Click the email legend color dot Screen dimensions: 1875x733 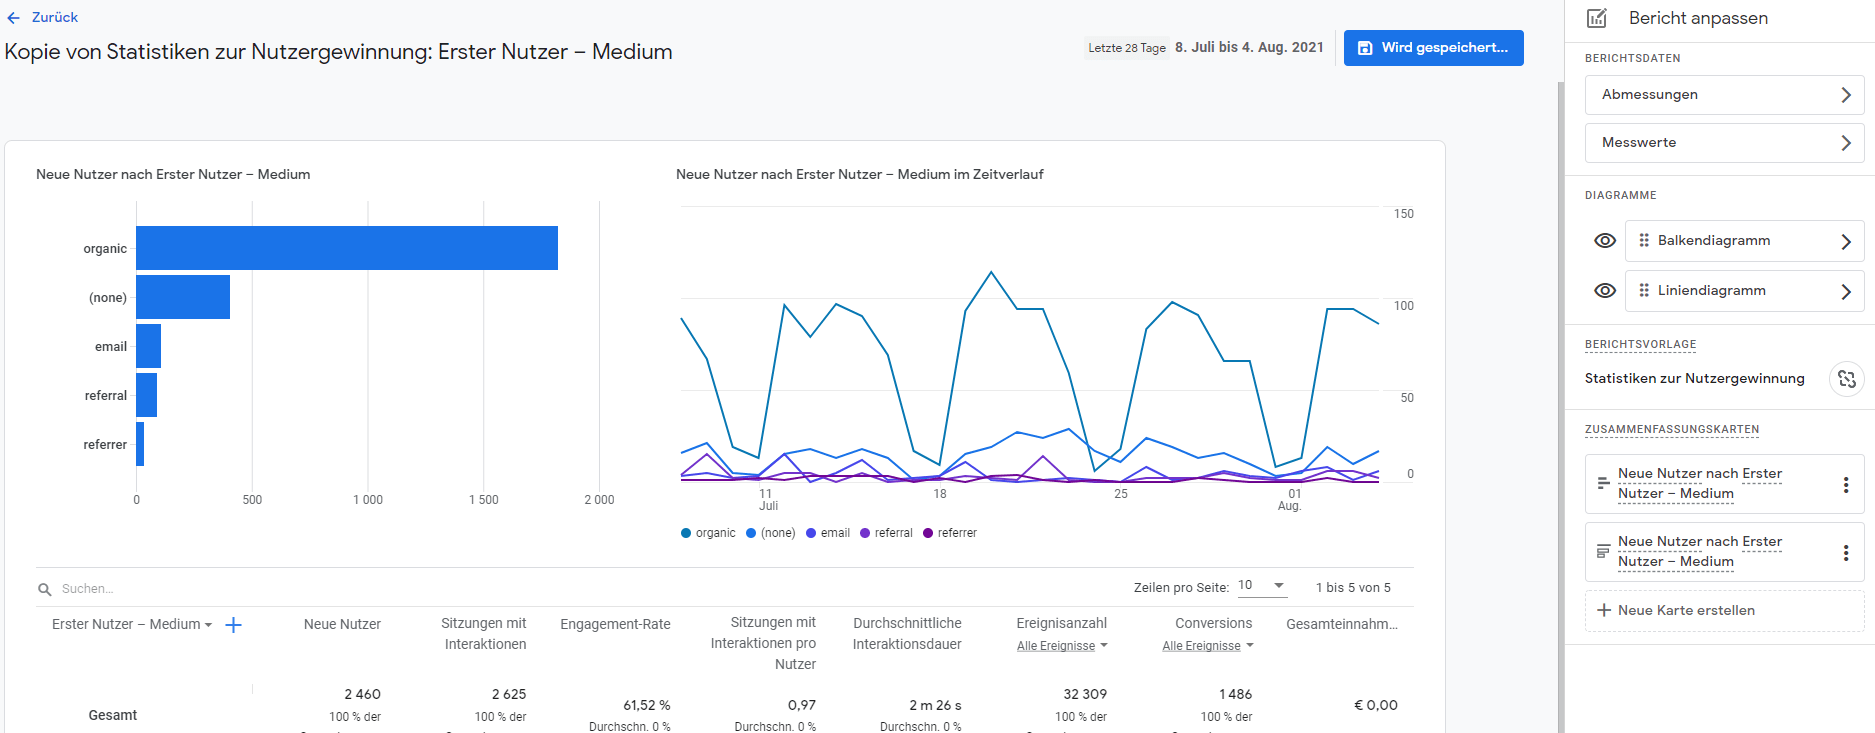(x=811, y=533)
